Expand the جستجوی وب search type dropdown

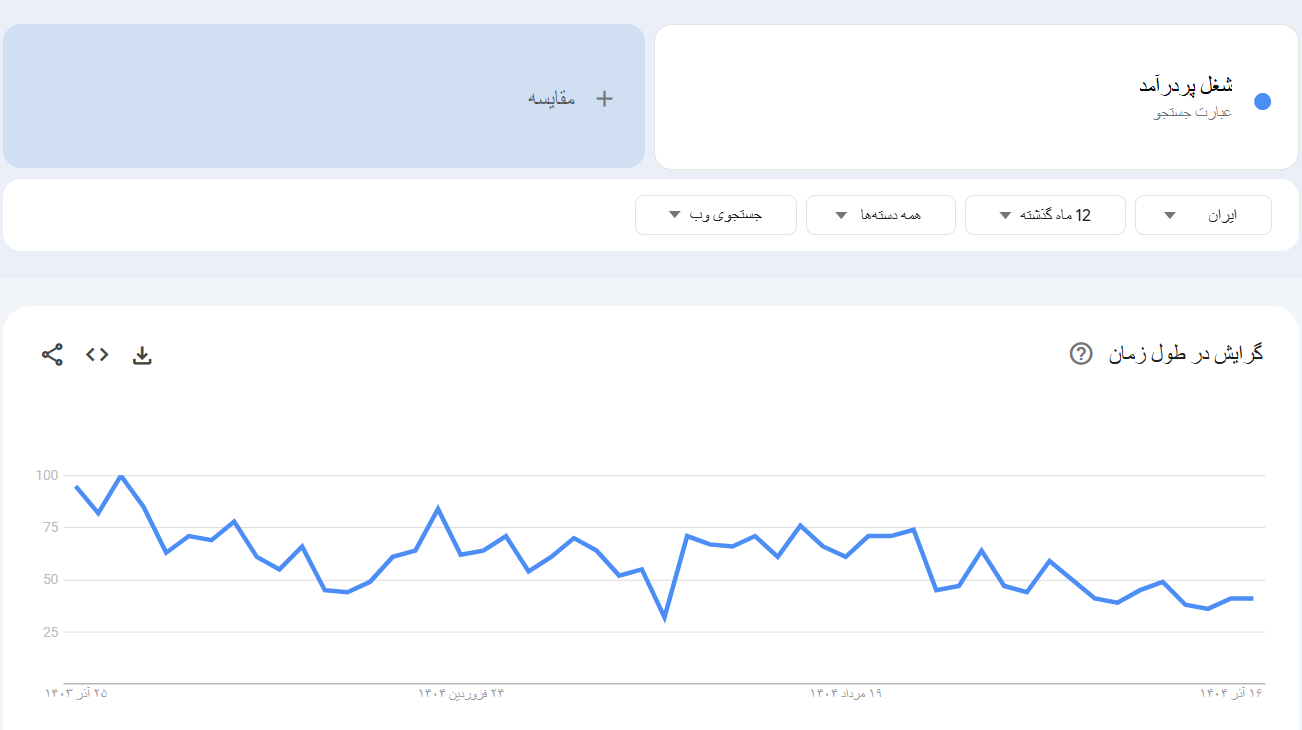(x=715, y=215)
